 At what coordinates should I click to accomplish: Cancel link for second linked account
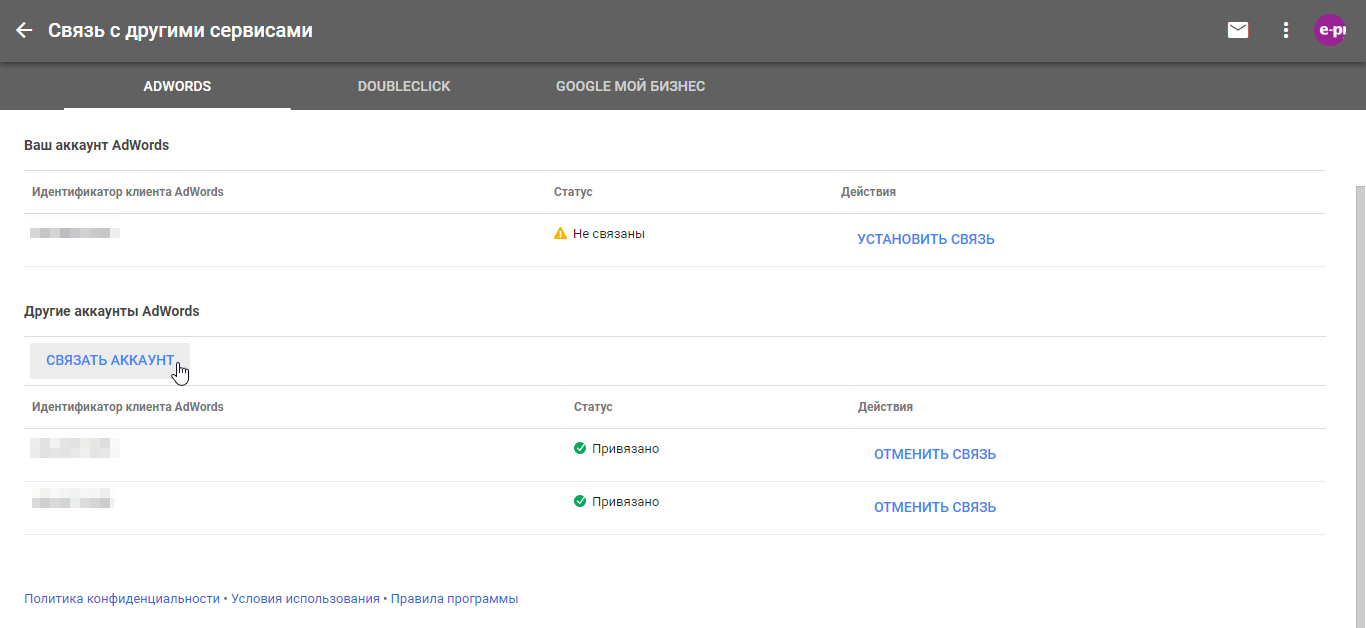coord(935,508)
